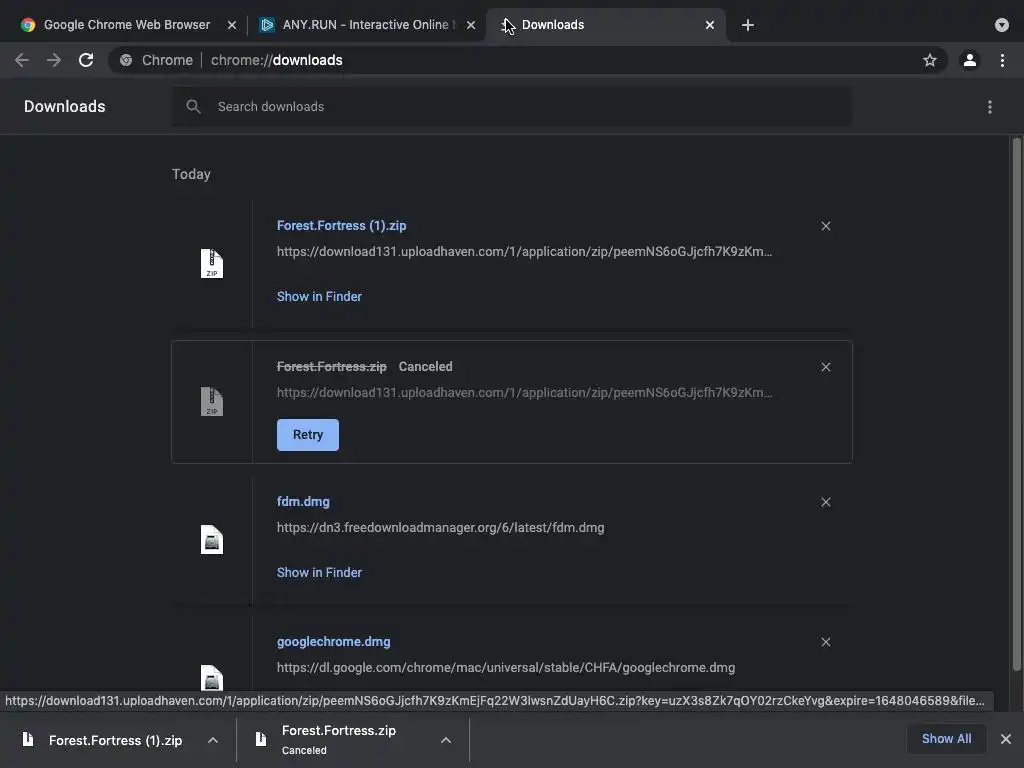1024x768 pixels.
Task: Open the tab search dropdown arrow
Action: (x=1002, y=25)
